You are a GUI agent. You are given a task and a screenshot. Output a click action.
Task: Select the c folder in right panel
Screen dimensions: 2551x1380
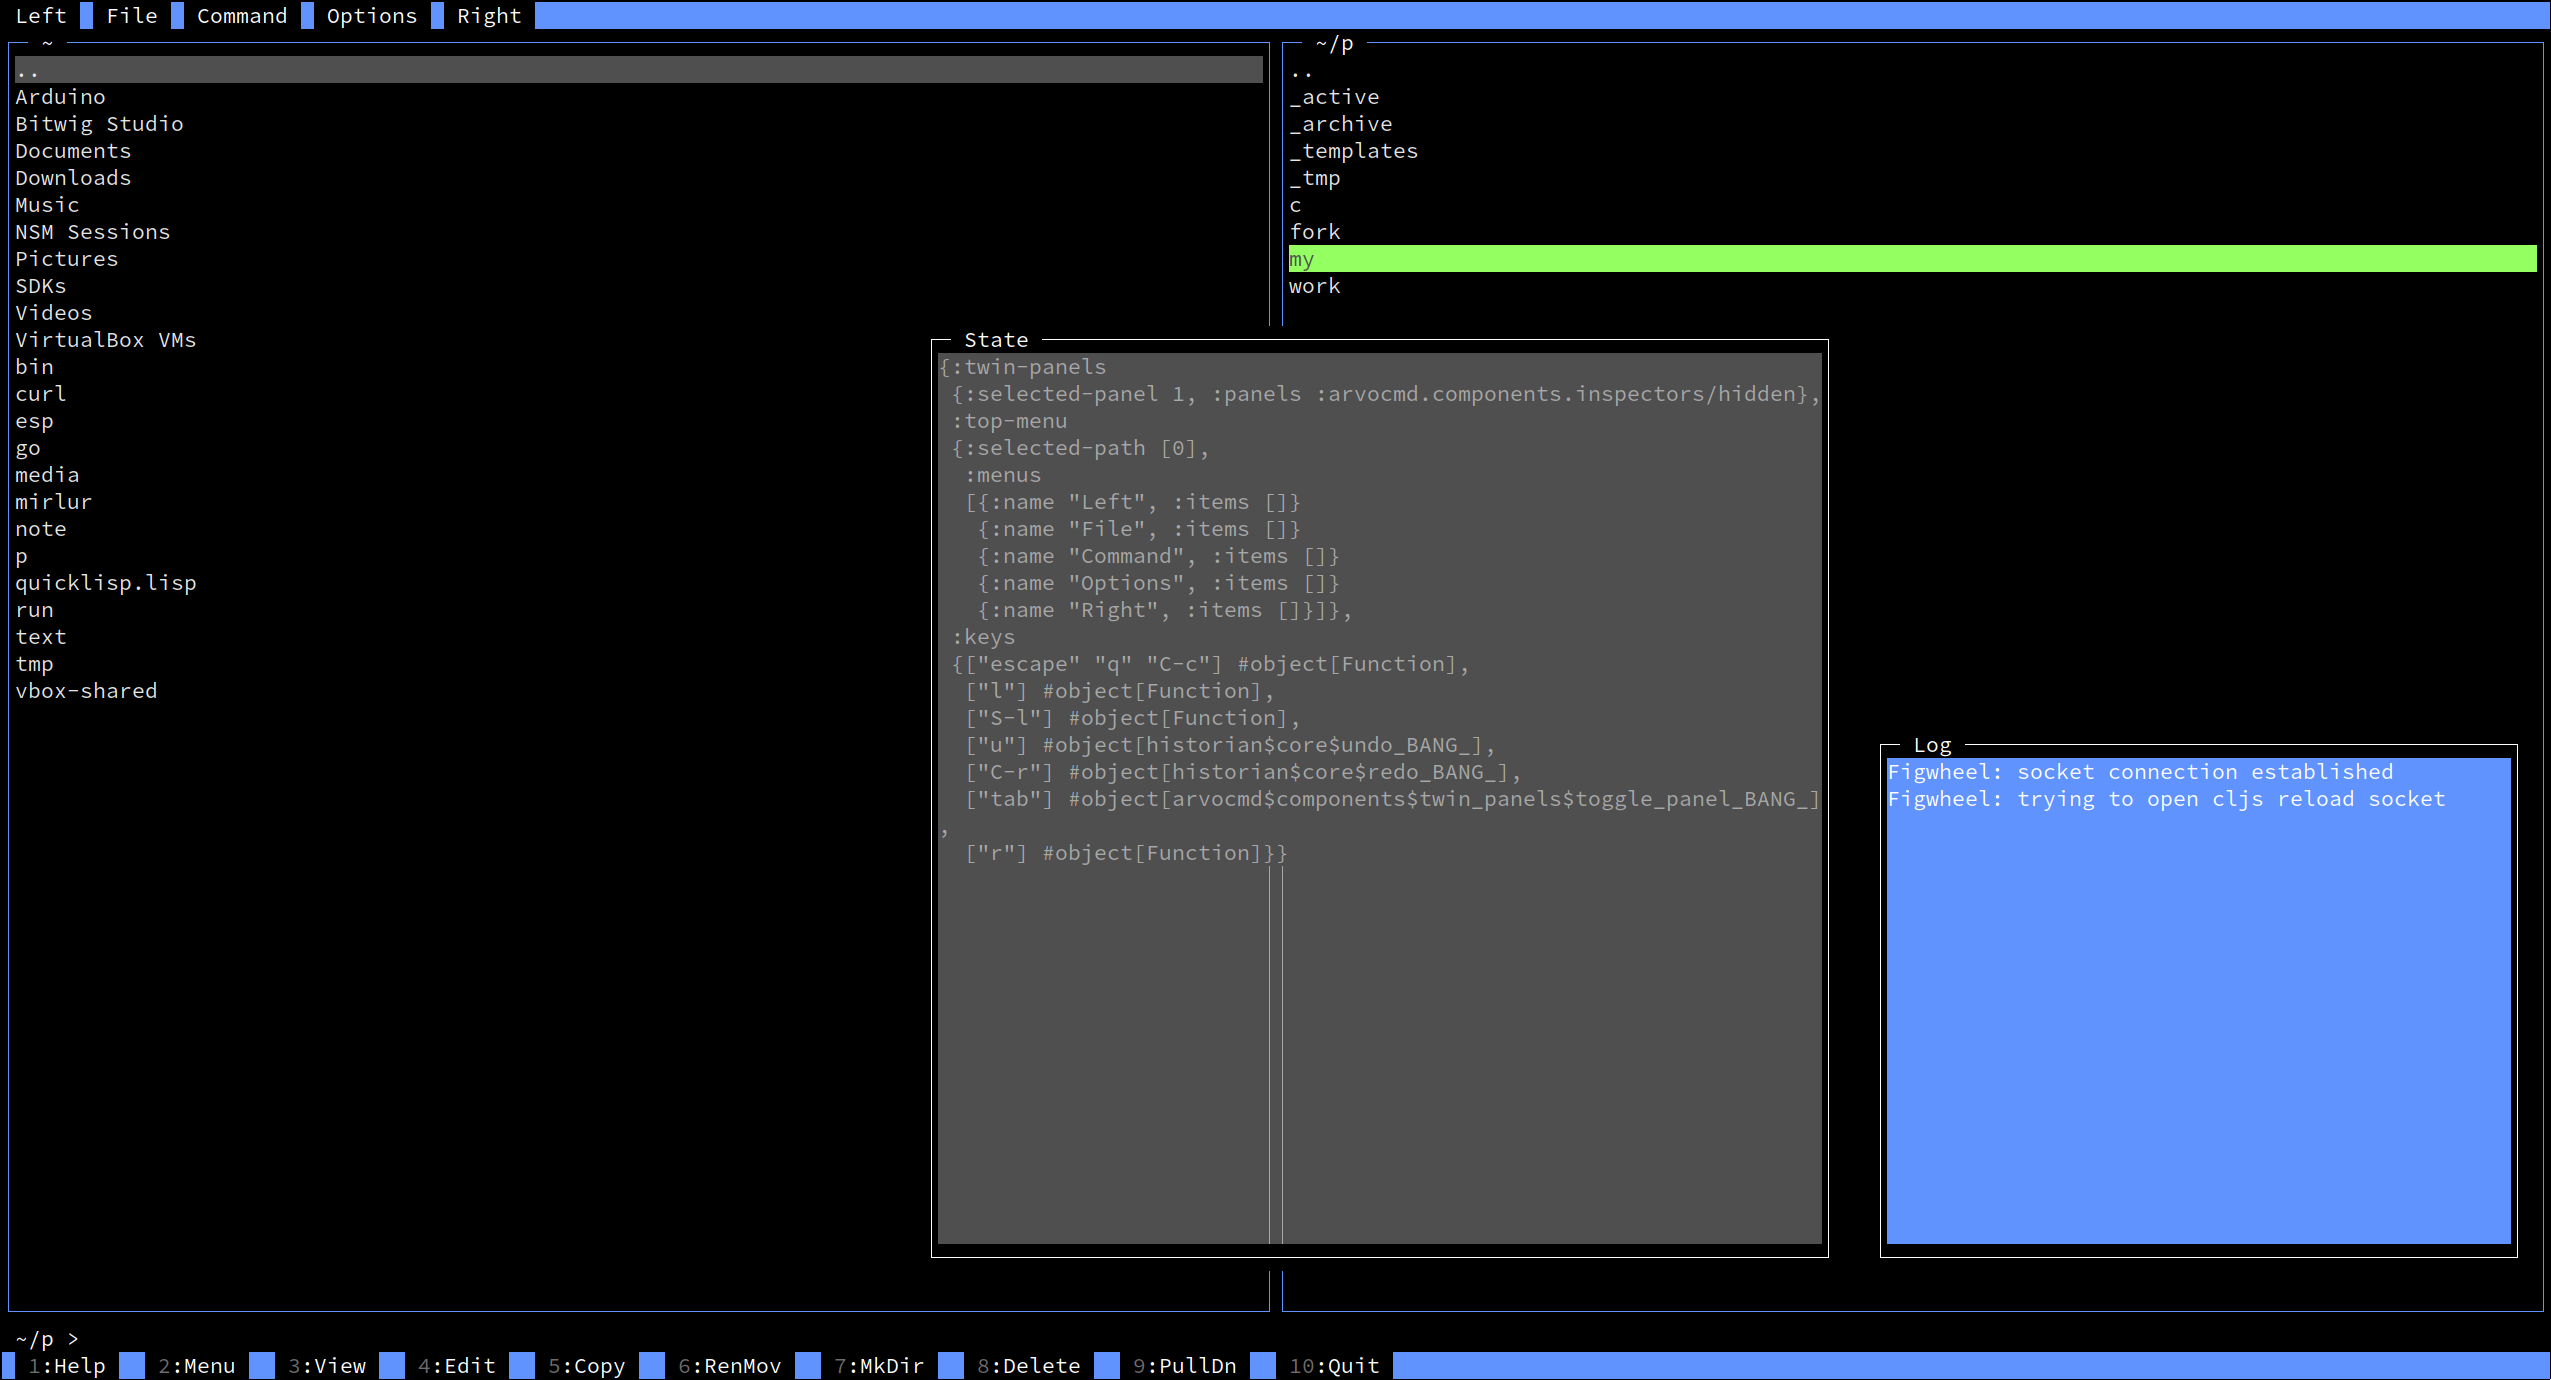pyautogui.click(x=1295, y=205)
